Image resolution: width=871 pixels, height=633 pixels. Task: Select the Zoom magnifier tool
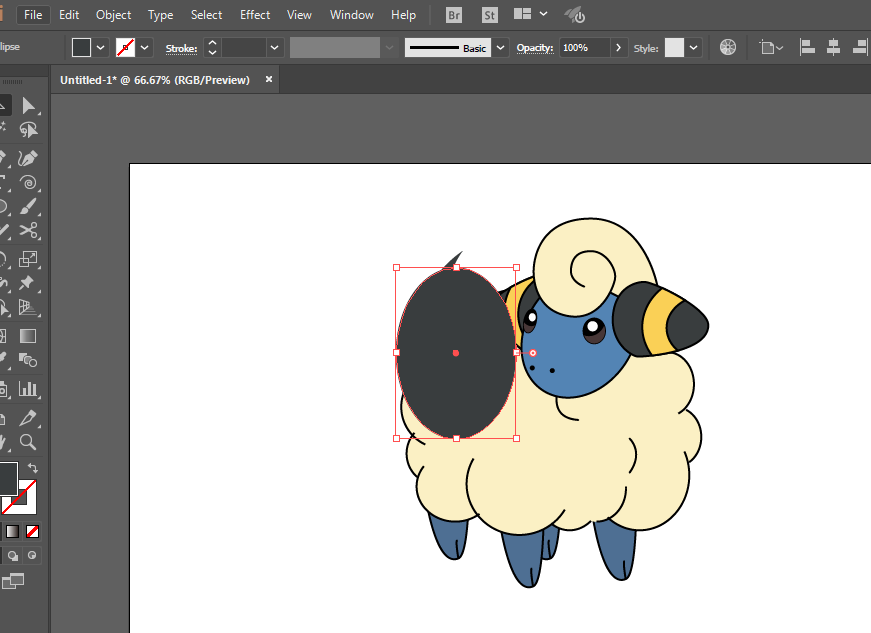pyautogui.click(x=28, y=442)
